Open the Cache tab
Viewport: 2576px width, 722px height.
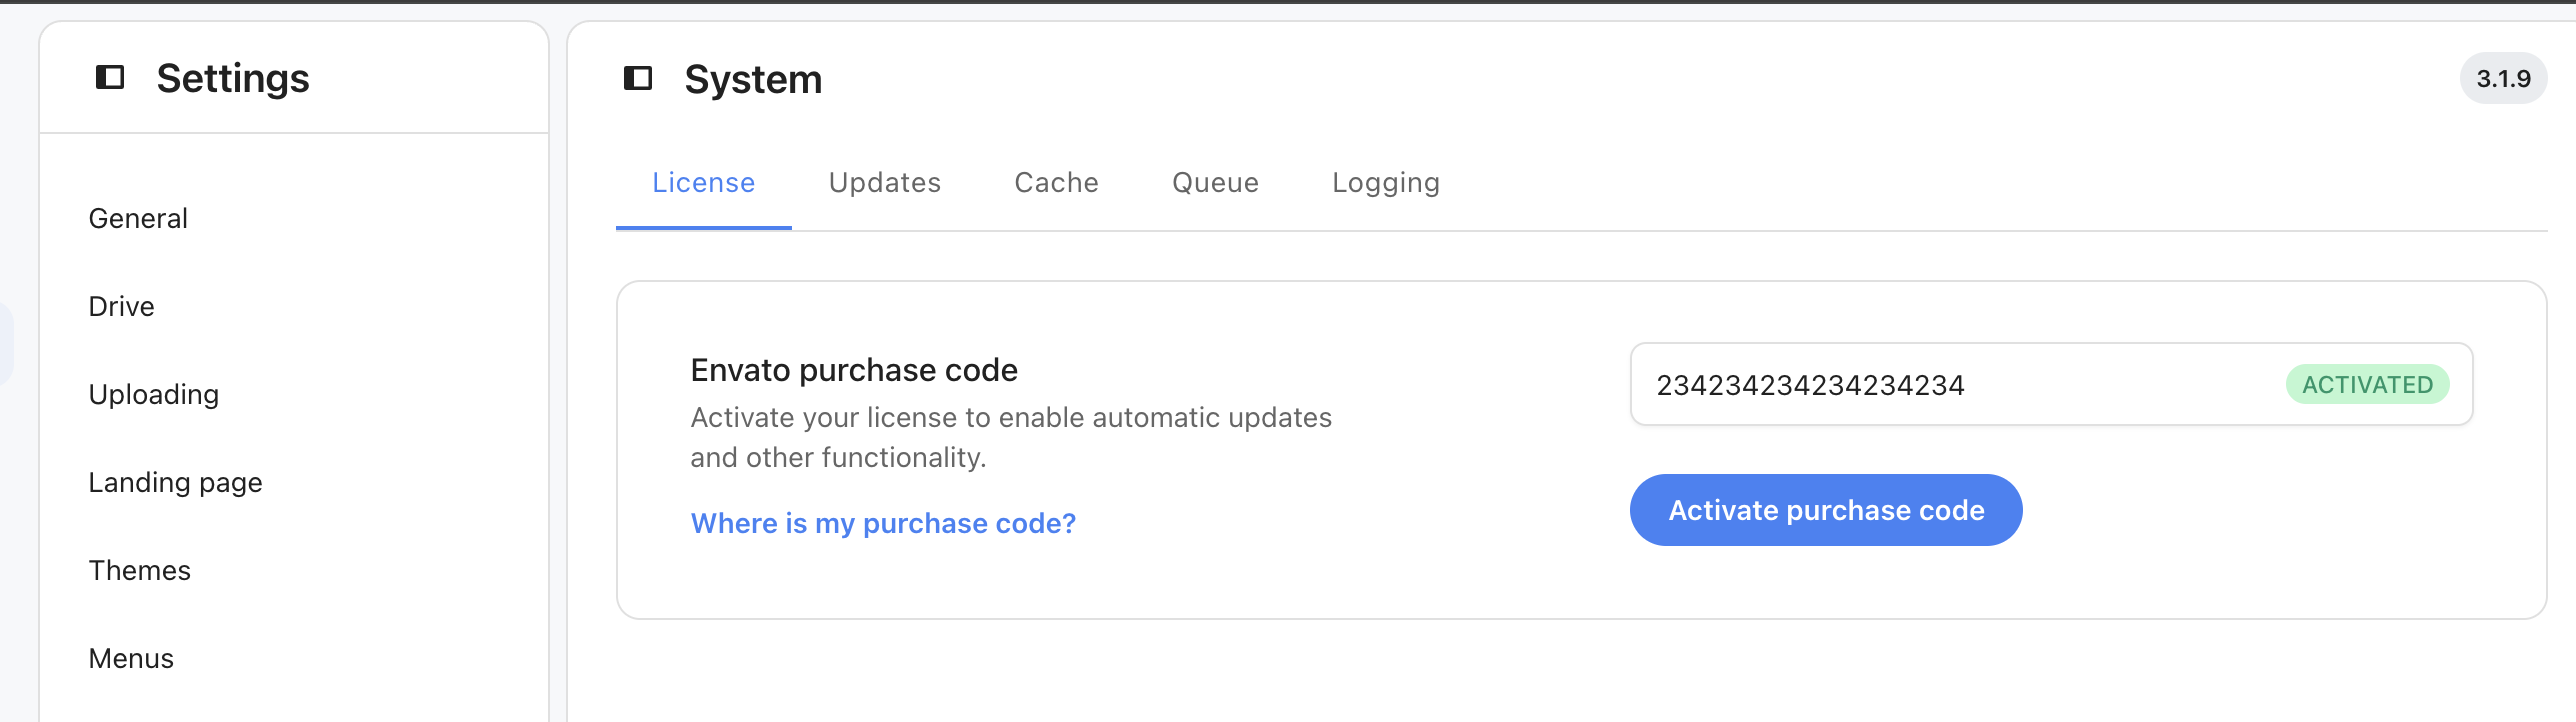(x=1056, y=183)
